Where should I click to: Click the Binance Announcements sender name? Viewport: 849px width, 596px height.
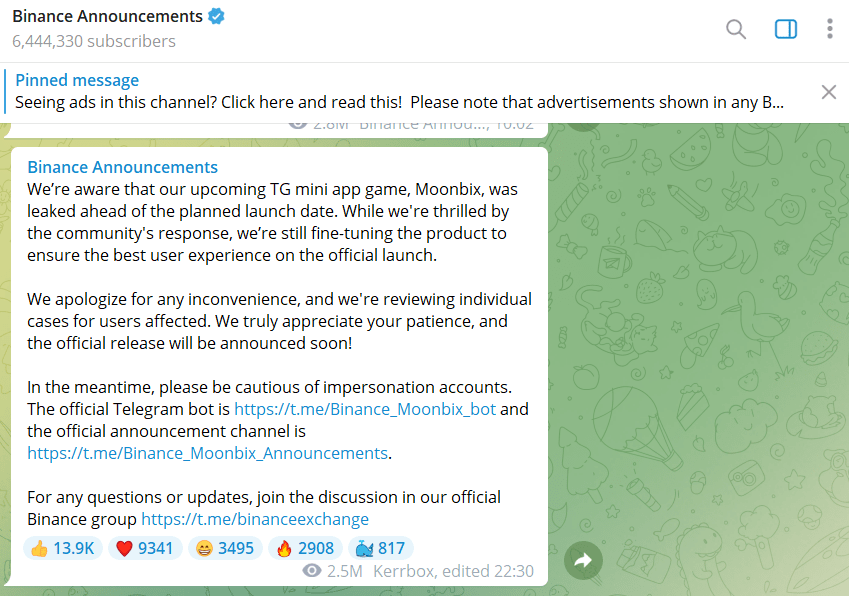122,167
